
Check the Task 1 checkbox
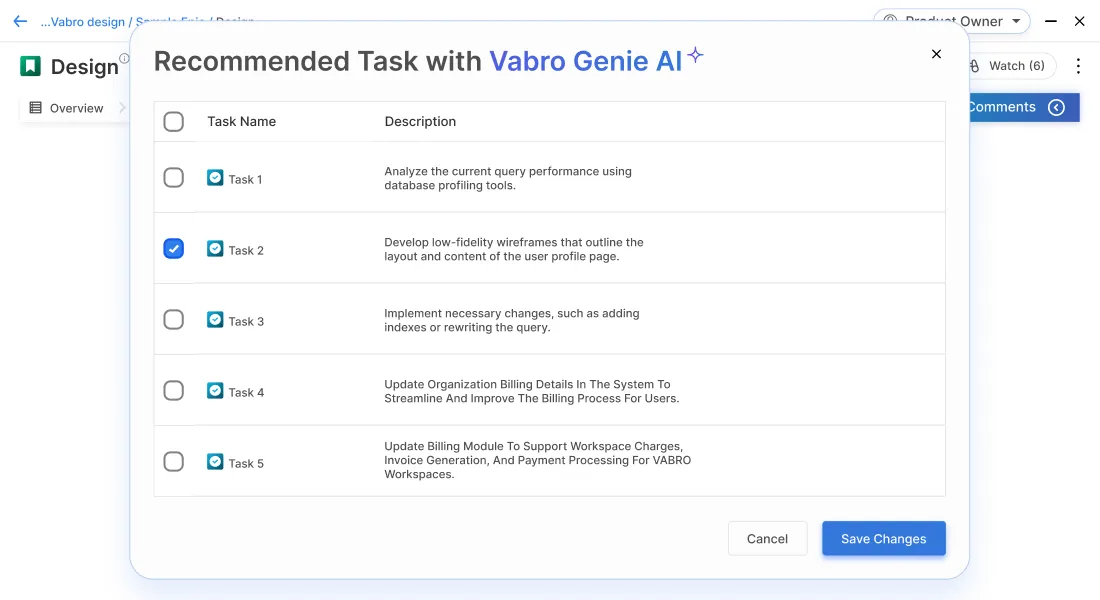[174, 178]
